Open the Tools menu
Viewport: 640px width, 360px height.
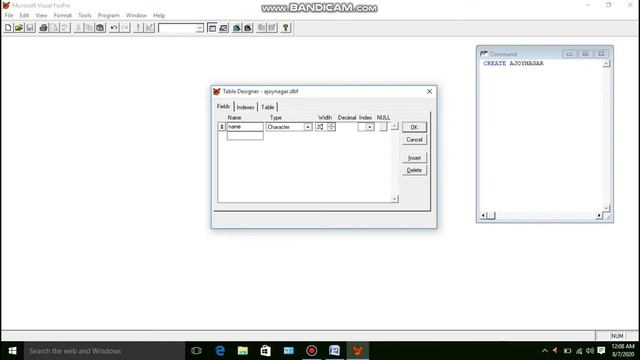[85, 16]
